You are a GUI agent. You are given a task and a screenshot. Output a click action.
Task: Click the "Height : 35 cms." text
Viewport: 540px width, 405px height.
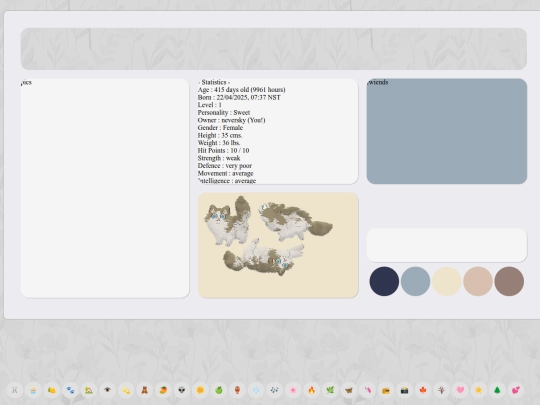point(220,135)
